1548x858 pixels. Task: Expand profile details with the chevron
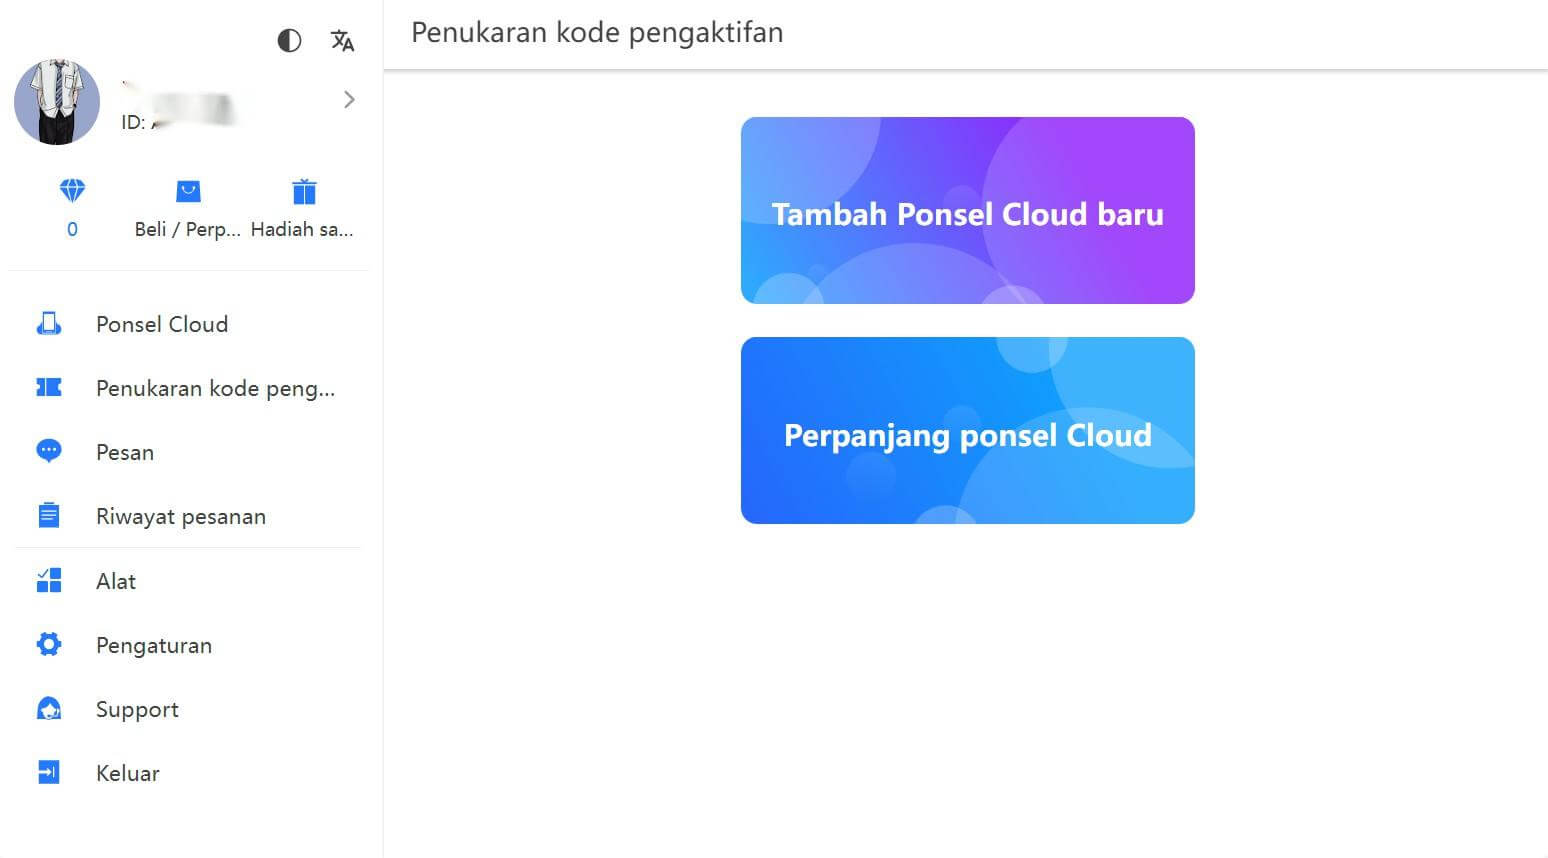[348, 99]
